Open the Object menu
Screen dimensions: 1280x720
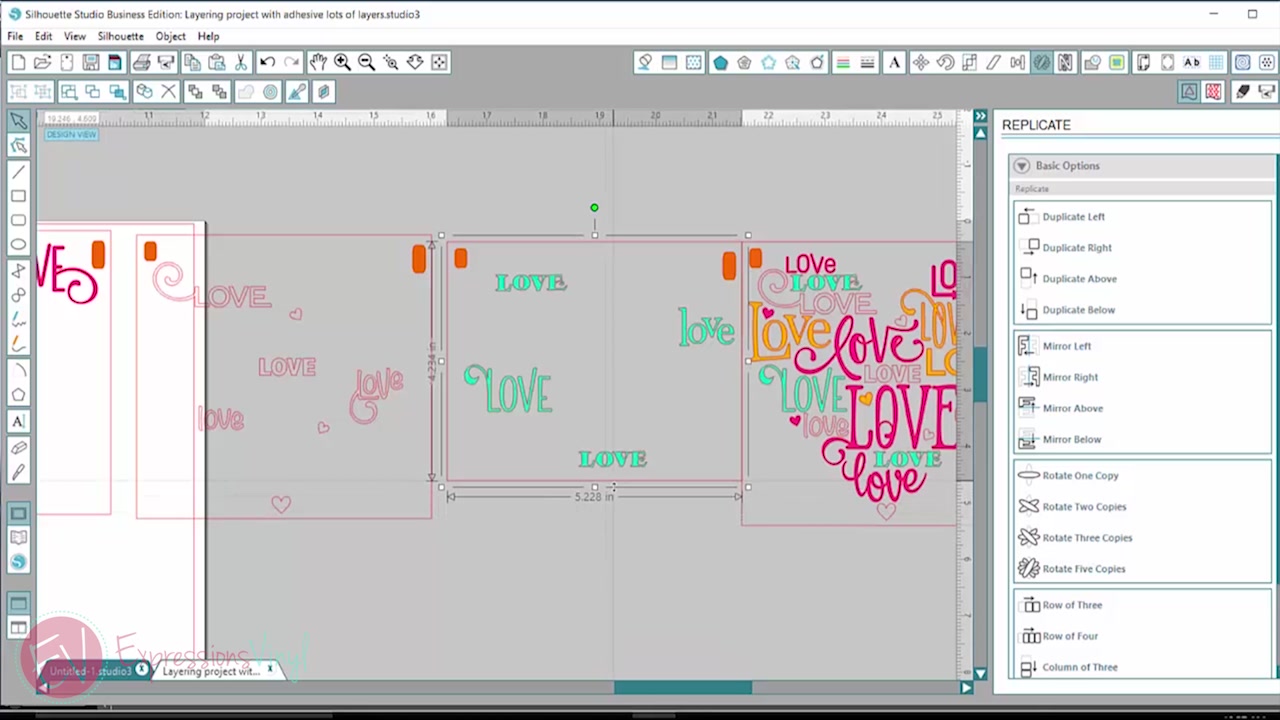(x=170, y=36)
